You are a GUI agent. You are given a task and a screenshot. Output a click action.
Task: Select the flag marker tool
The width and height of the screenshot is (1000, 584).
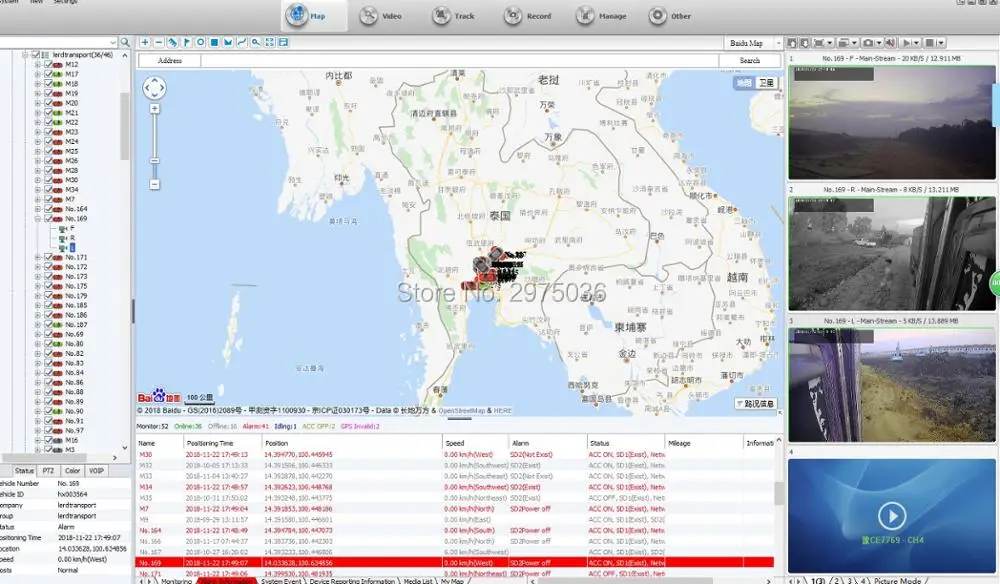[x=187, y=42]
